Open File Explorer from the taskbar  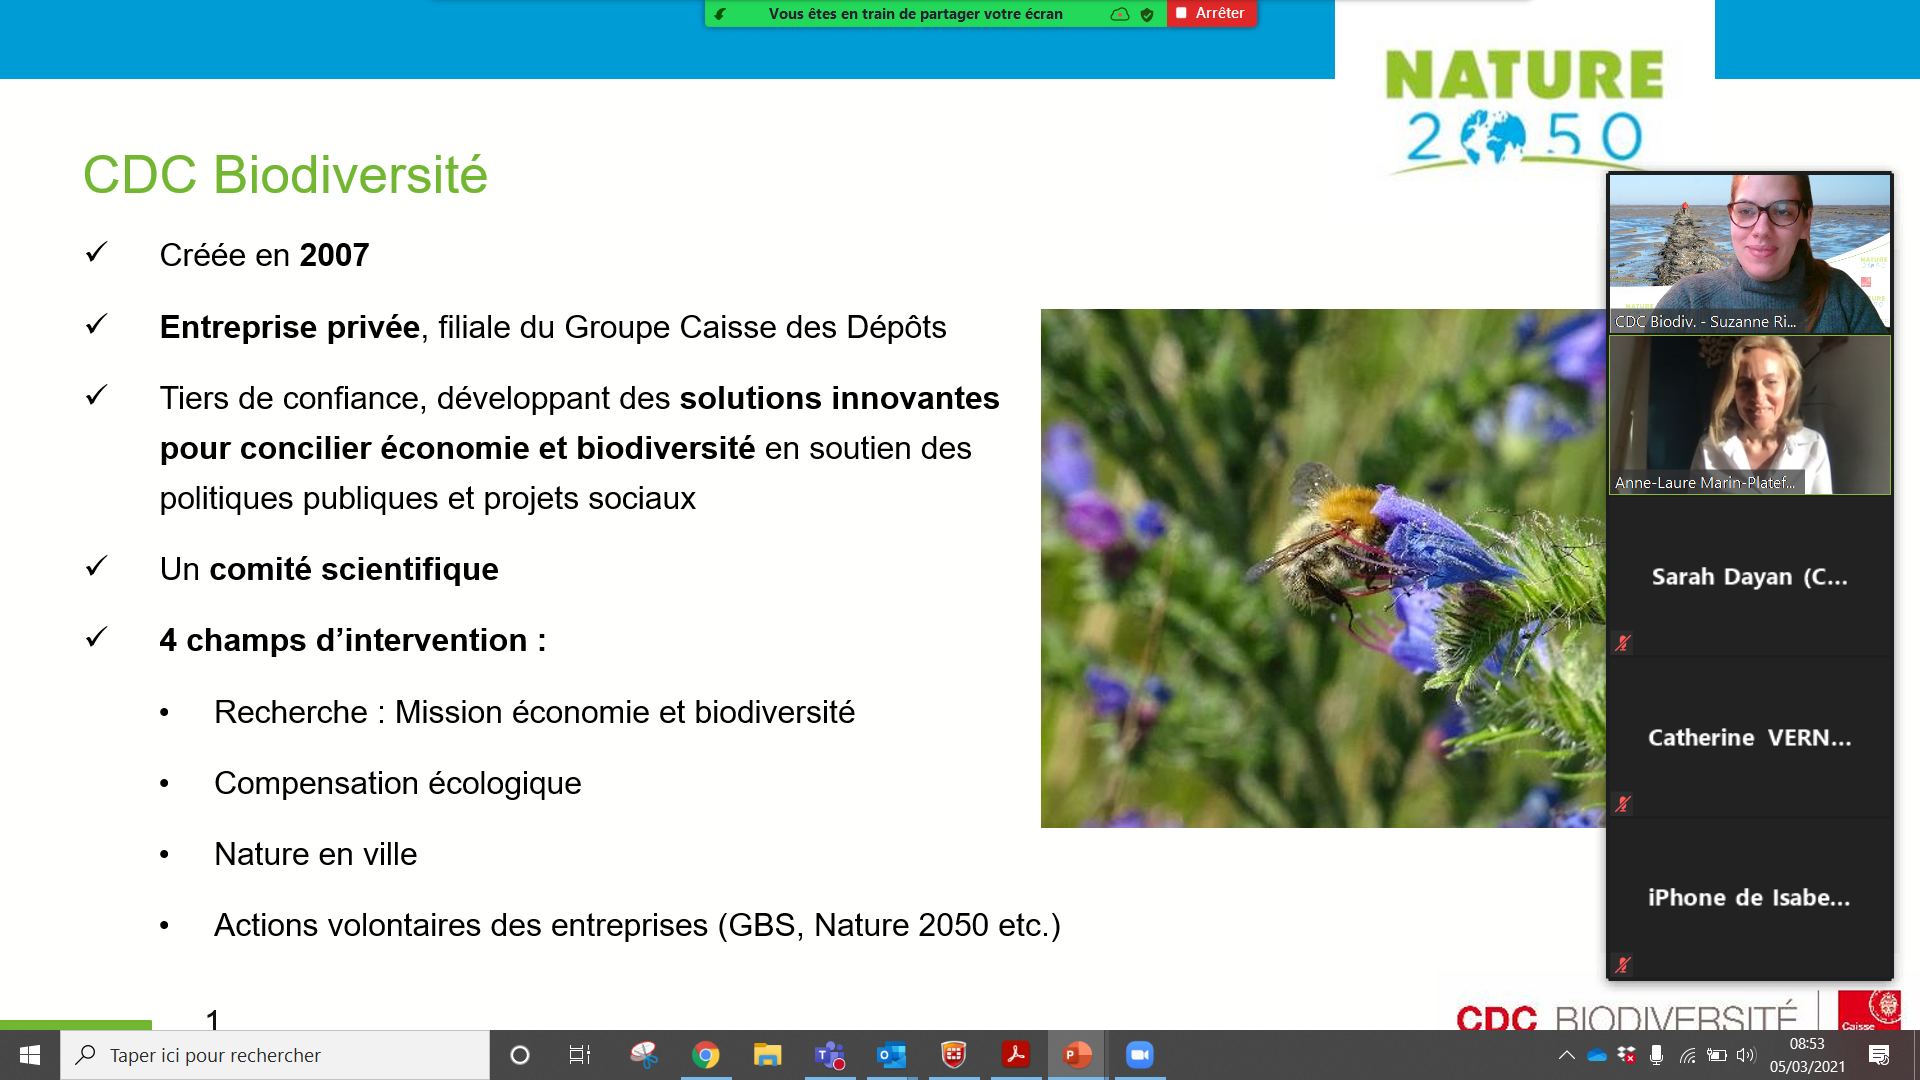point(767,1055)
